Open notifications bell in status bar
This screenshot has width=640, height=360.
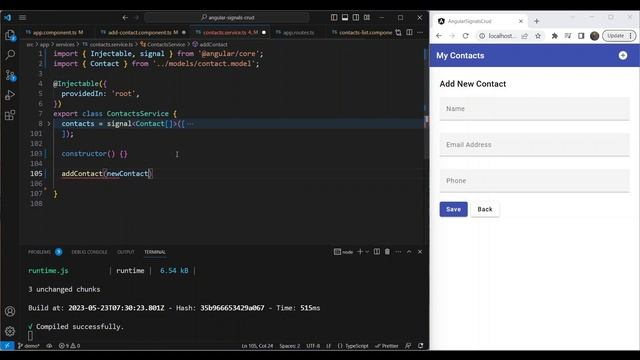click(420, 346)
